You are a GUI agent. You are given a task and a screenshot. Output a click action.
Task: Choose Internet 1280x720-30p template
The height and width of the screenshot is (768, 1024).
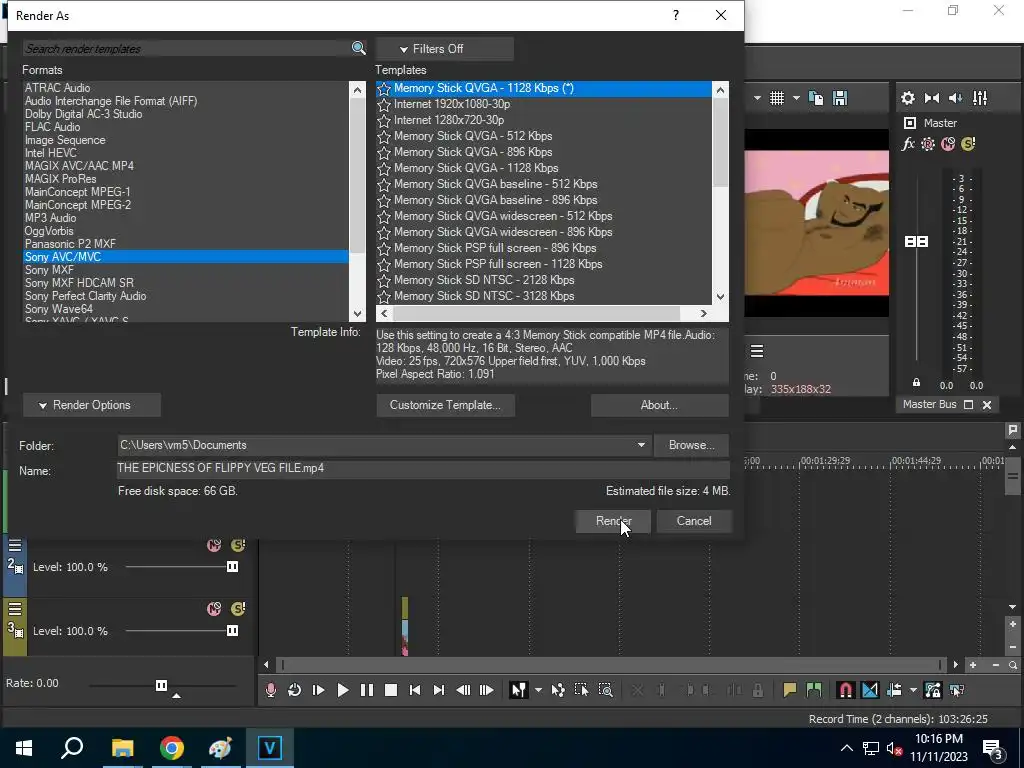449,120
